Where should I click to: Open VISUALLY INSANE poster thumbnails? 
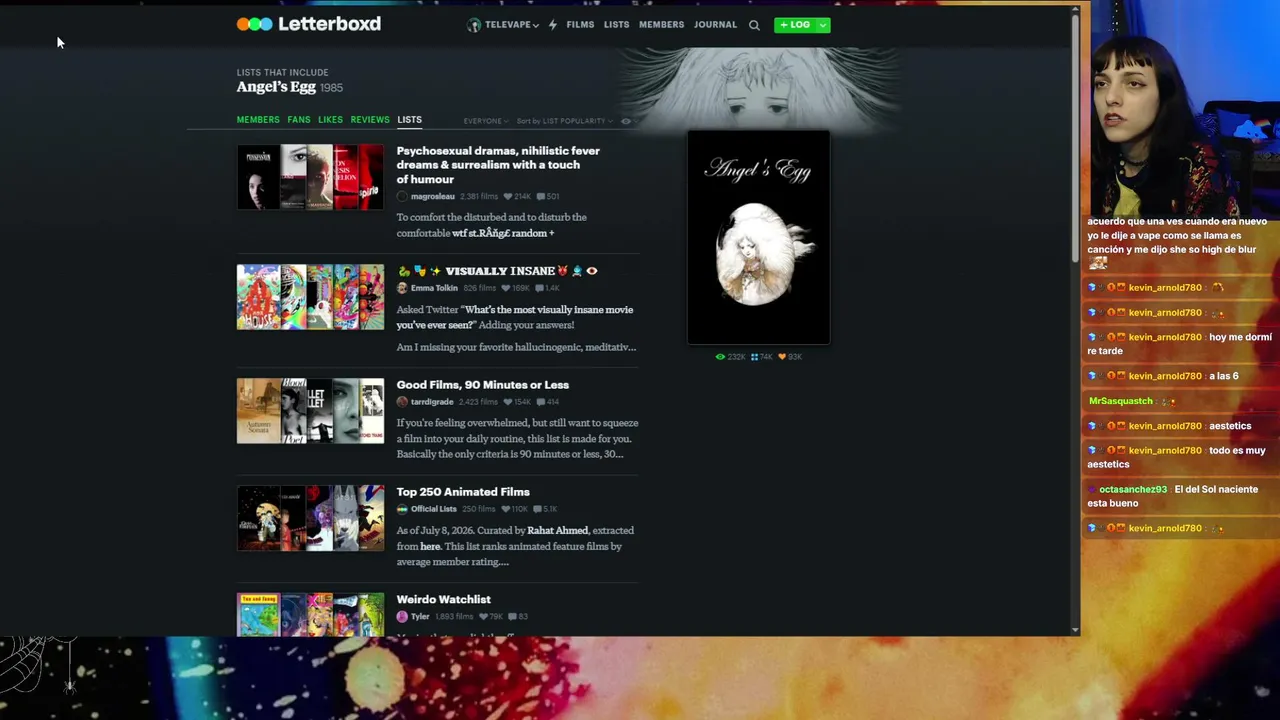click(310, 297)
